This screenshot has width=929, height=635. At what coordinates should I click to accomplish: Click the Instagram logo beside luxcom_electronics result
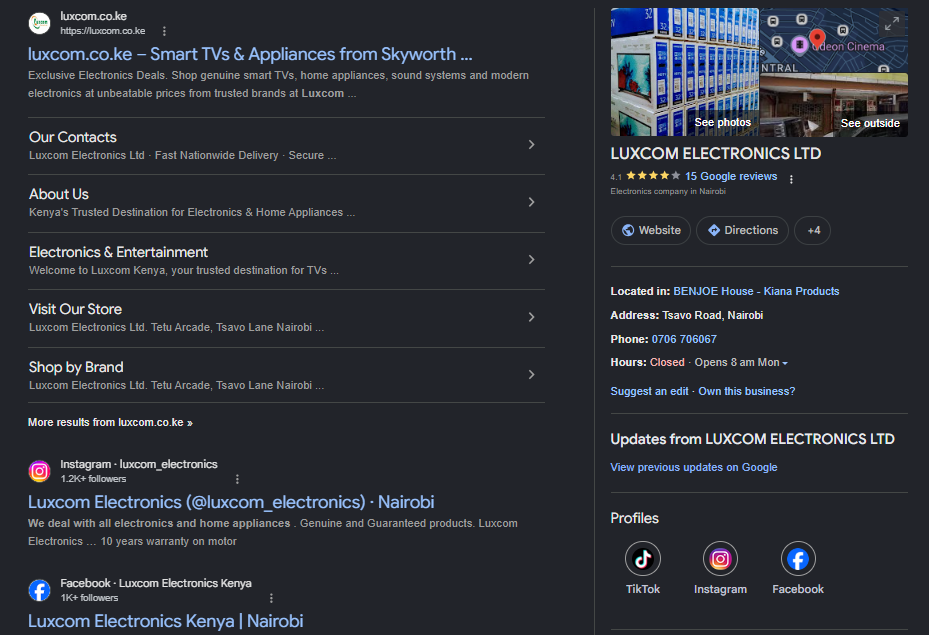tap(40, 472)
